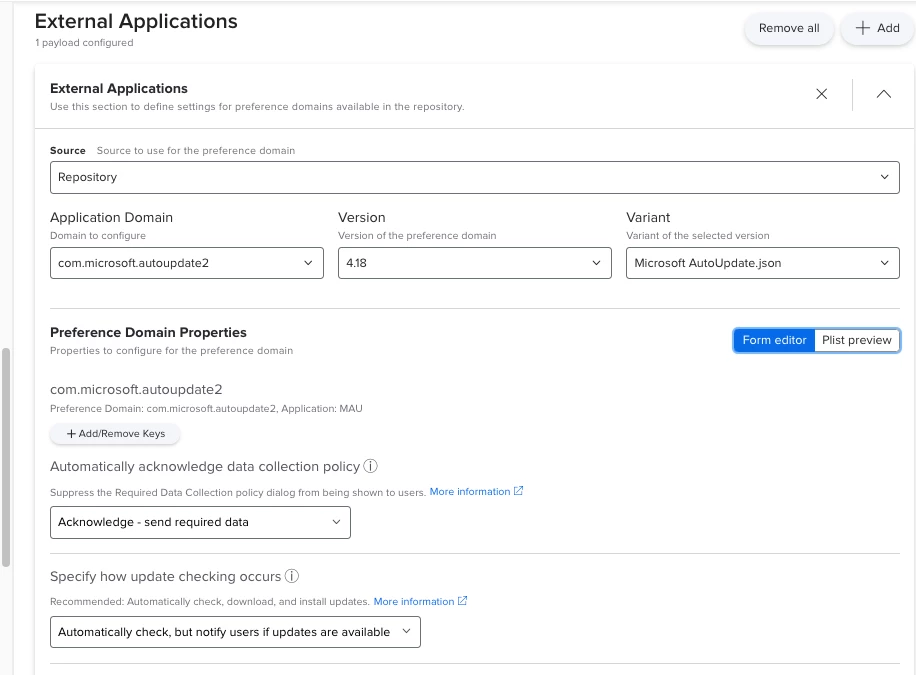Open the Source Repository dropdown

pos(474,177)
